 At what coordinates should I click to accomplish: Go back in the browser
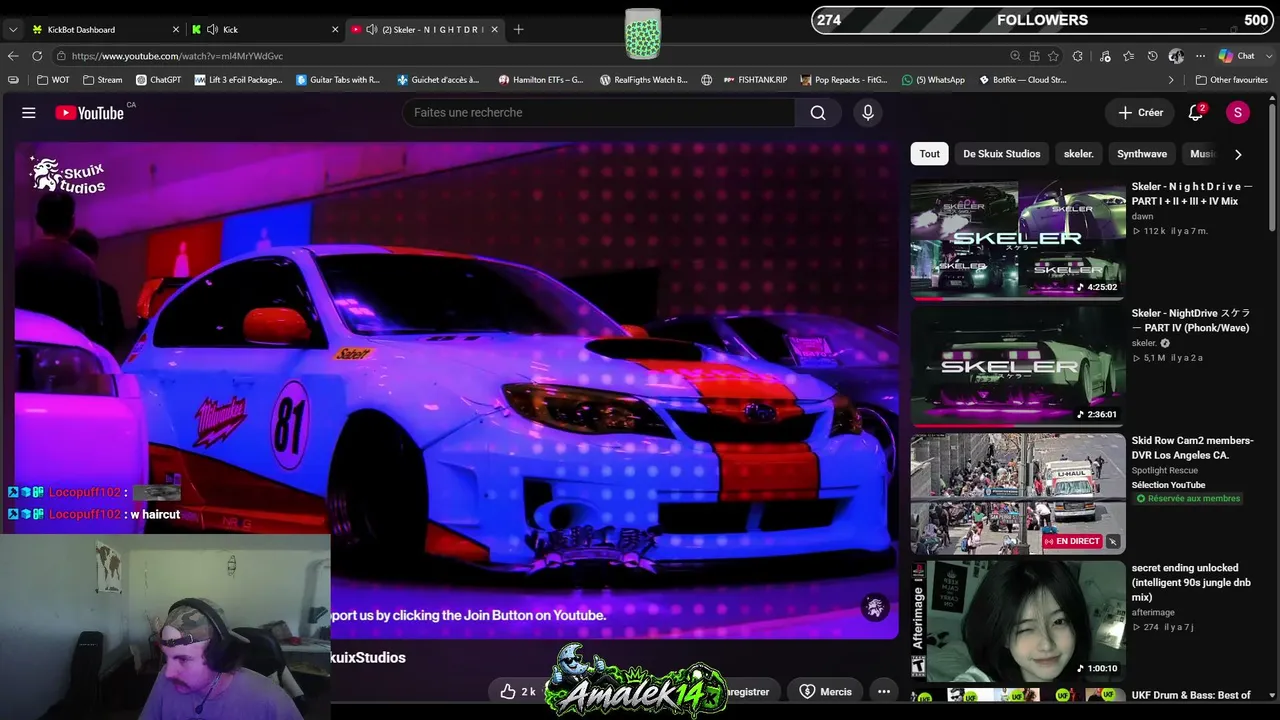[13, 56]
